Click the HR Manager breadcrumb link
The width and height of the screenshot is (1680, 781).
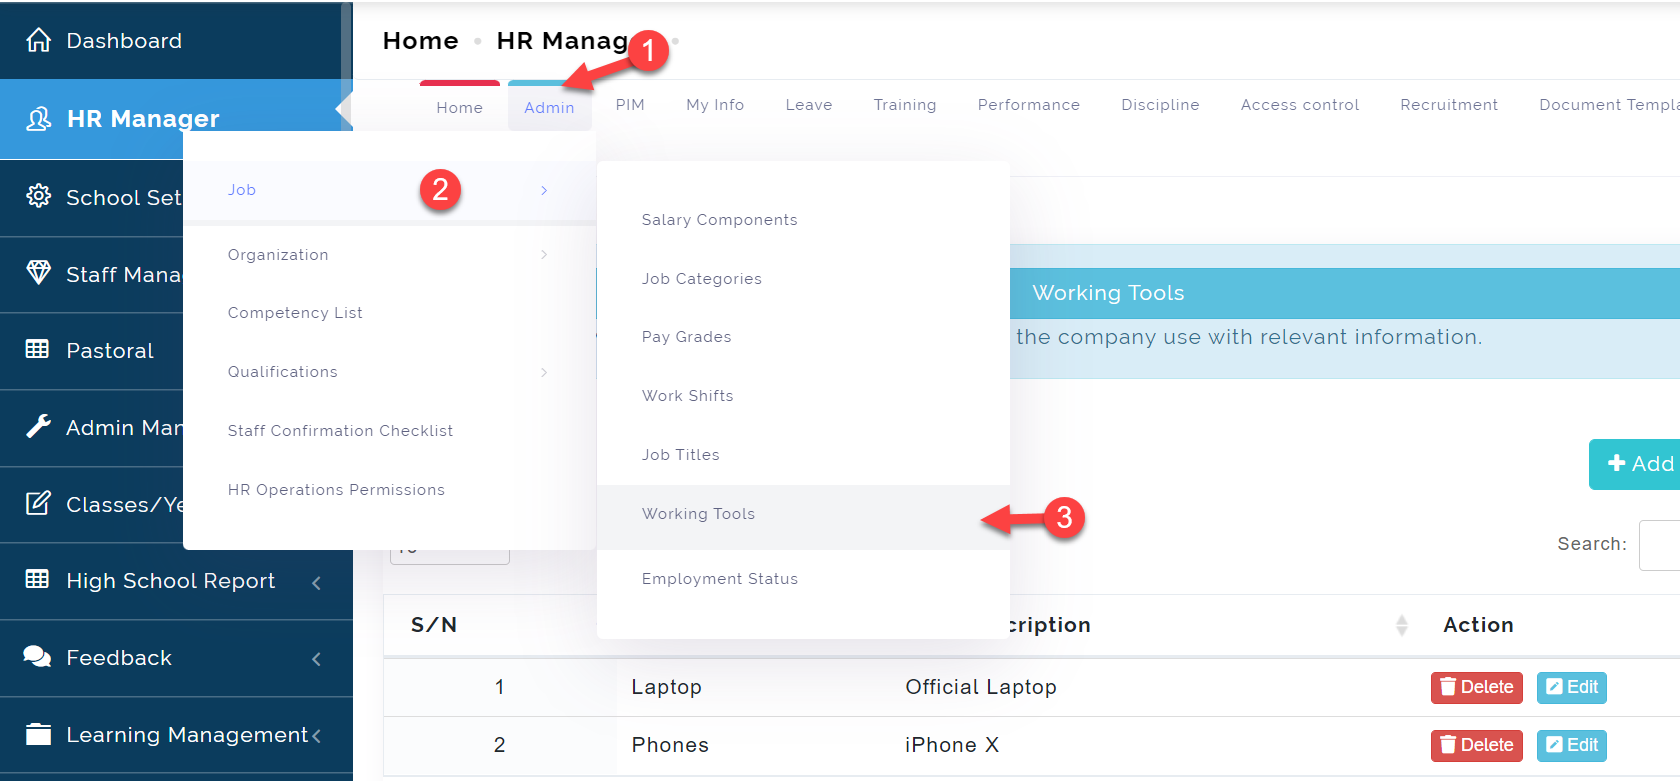coord(562,41)
